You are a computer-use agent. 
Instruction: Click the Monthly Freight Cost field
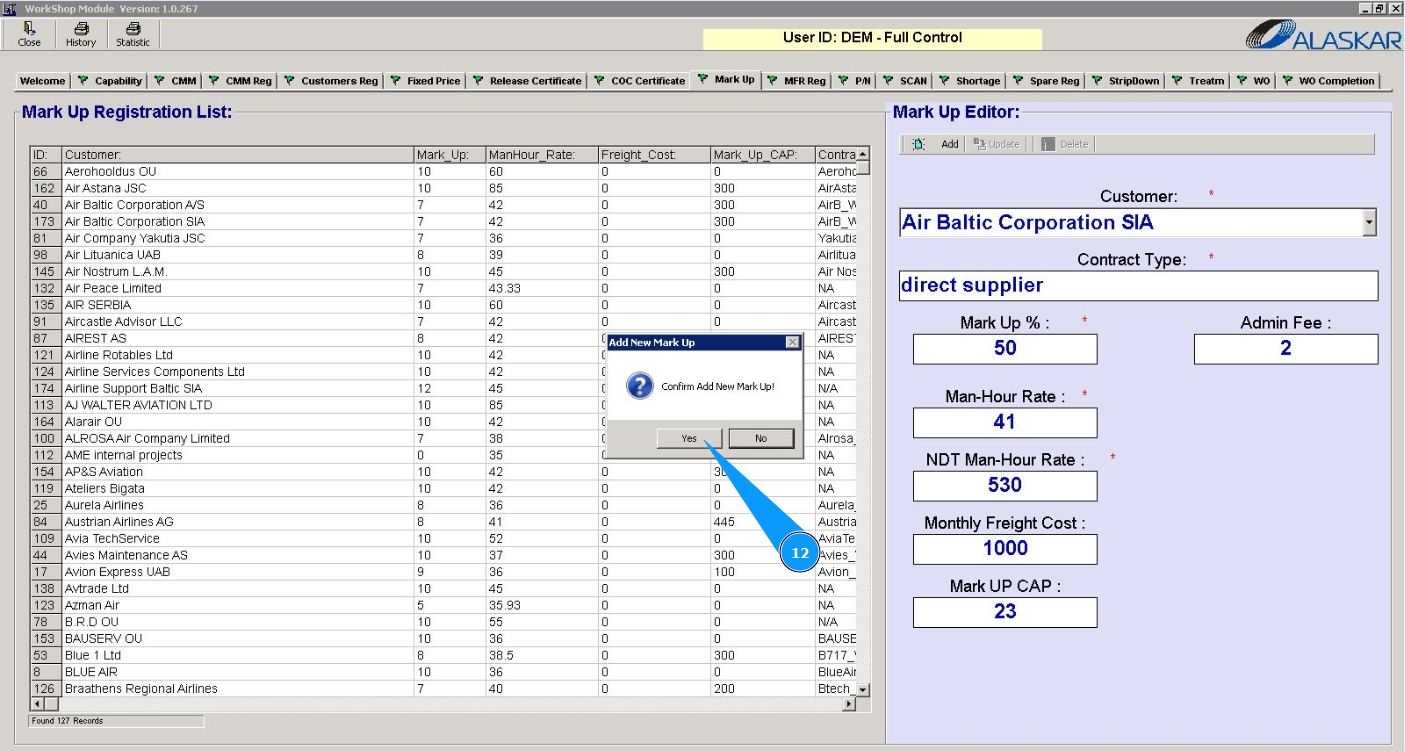click(x=1005, y=548)
